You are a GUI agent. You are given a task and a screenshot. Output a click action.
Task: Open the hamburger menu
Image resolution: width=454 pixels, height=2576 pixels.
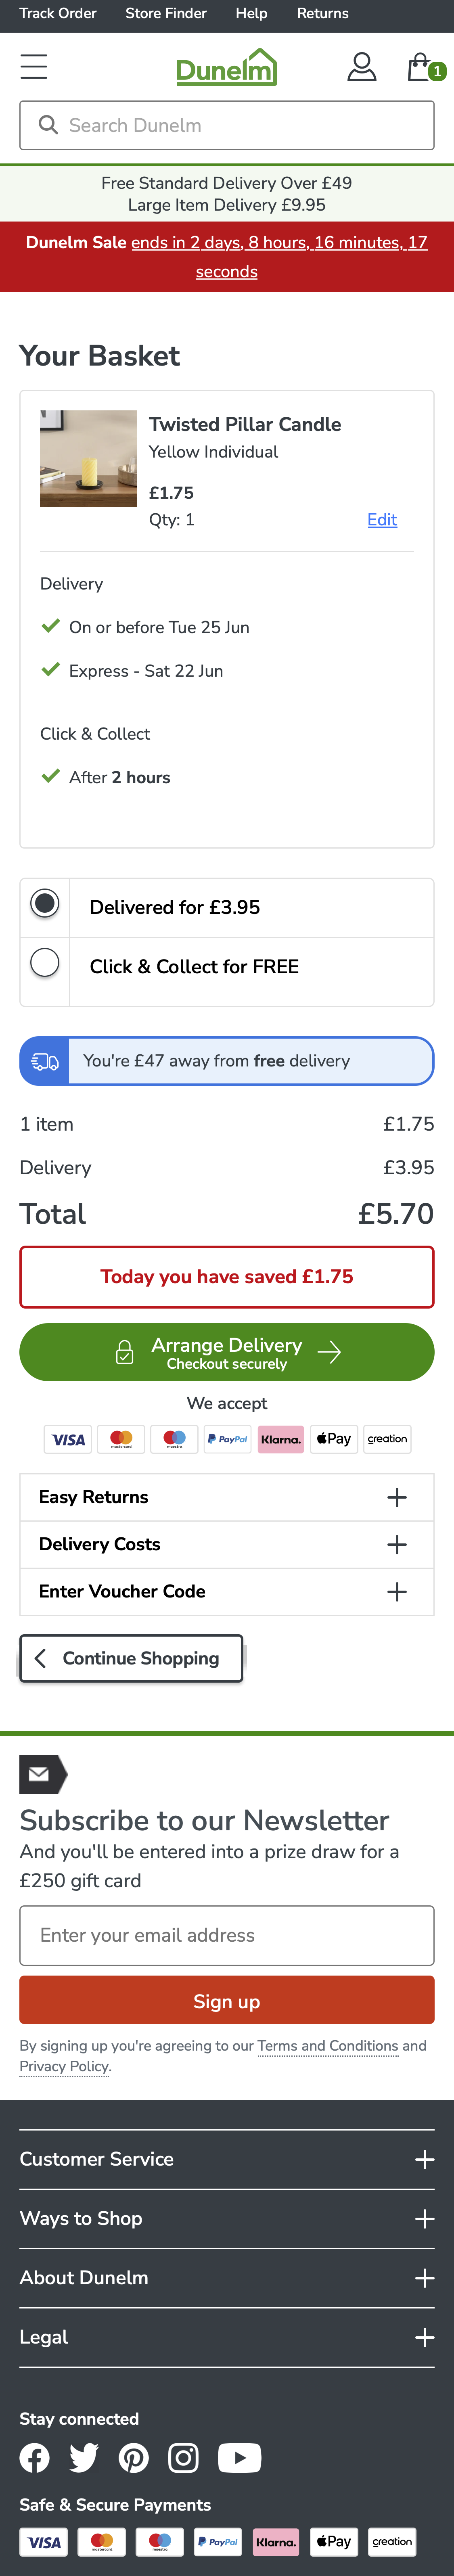(34, 67)
